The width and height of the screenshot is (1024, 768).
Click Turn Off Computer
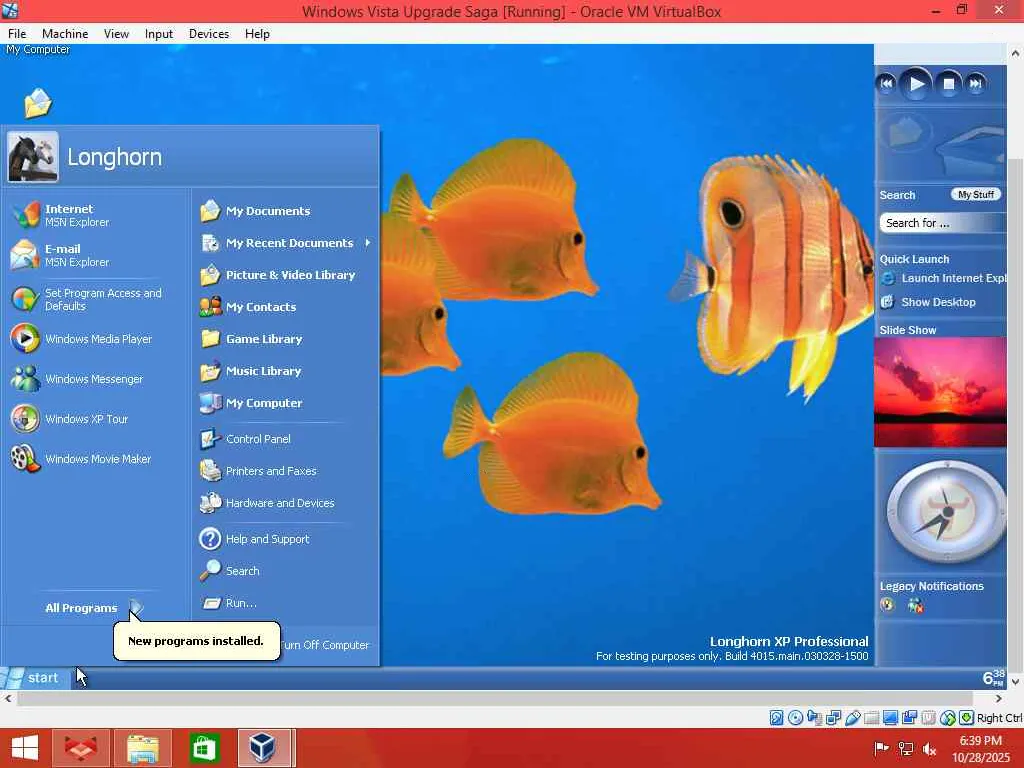pyautogui.click(x=326, y=645)
